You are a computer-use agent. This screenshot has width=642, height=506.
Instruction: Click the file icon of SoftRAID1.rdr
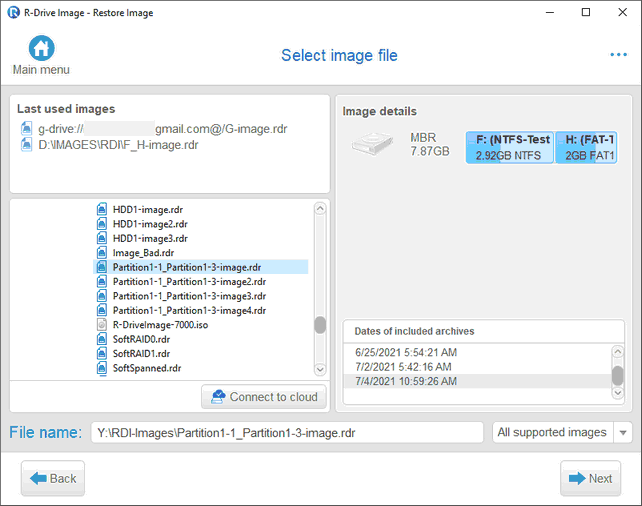(102, 353)
